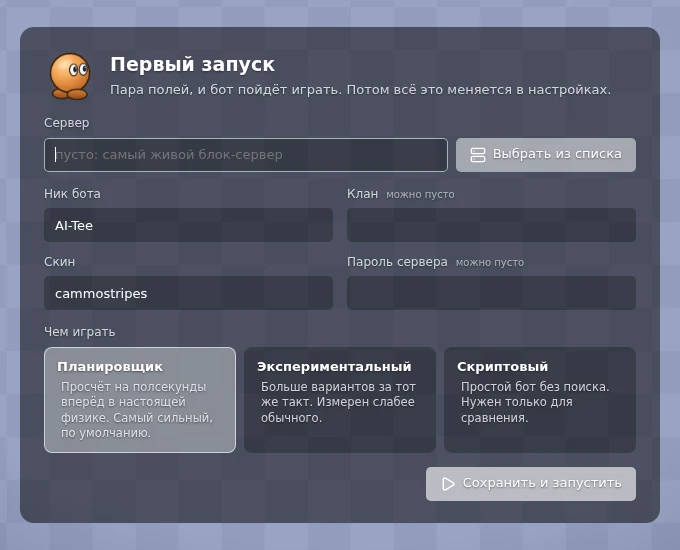Viewport: 680px width, 550px height.
Task: Click Сохранить и запустить button
Action: tap(531, 484)
